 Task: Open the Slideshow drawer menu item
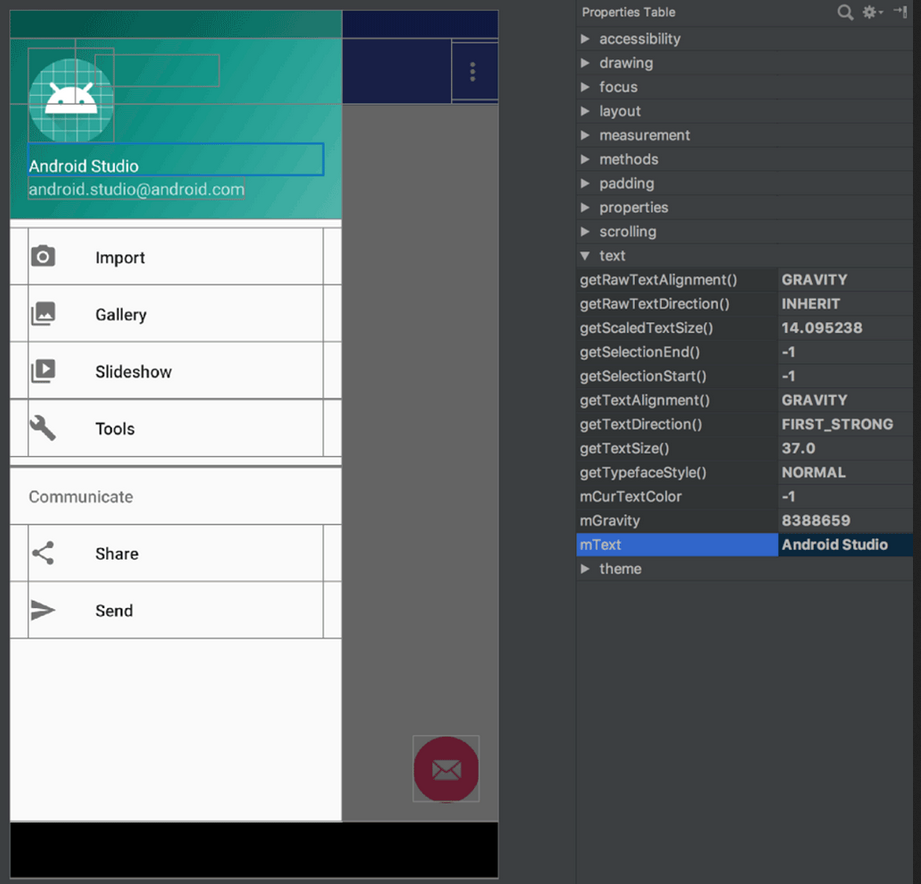click(x=176, y=371)
